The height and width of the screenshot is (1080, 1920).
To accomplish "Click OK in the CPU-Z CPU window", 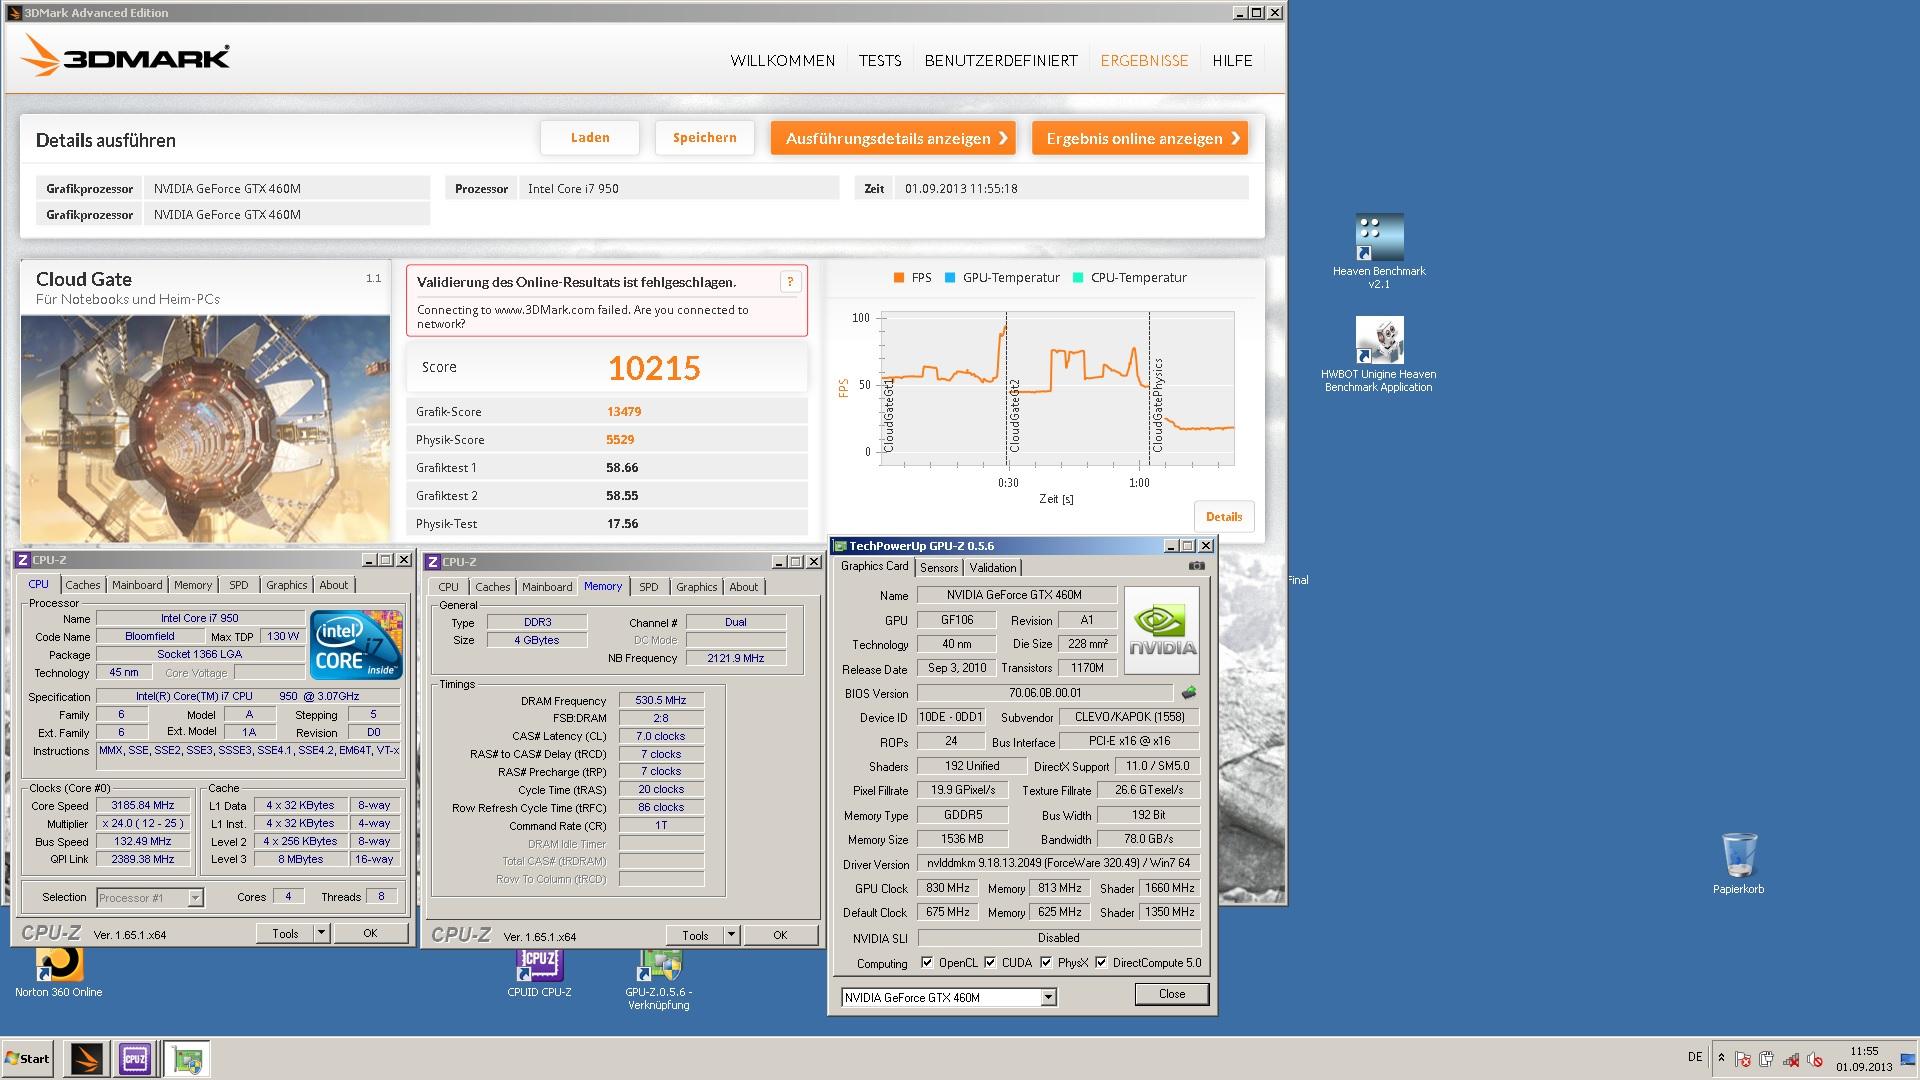I will pos(370,933).
